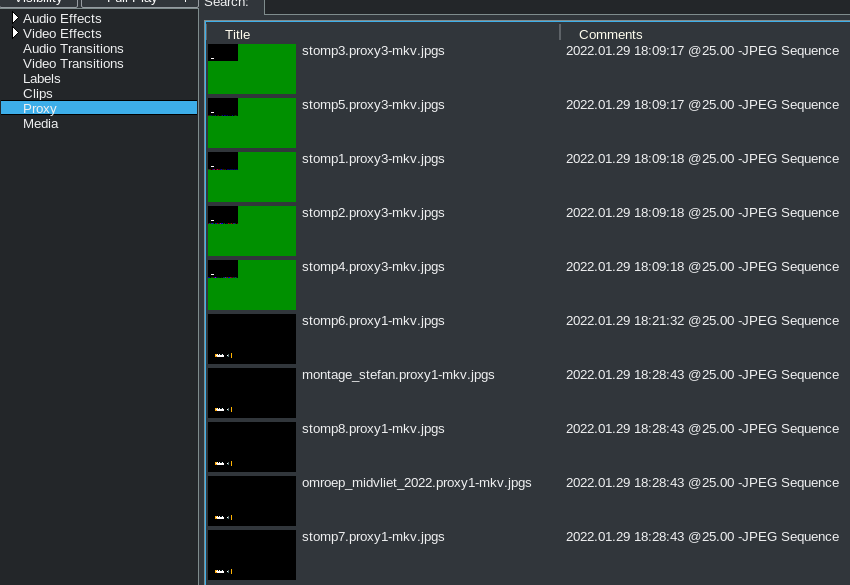Click the Visibility button
This screenshot has height=585, width=850.
tap(38, 2)
